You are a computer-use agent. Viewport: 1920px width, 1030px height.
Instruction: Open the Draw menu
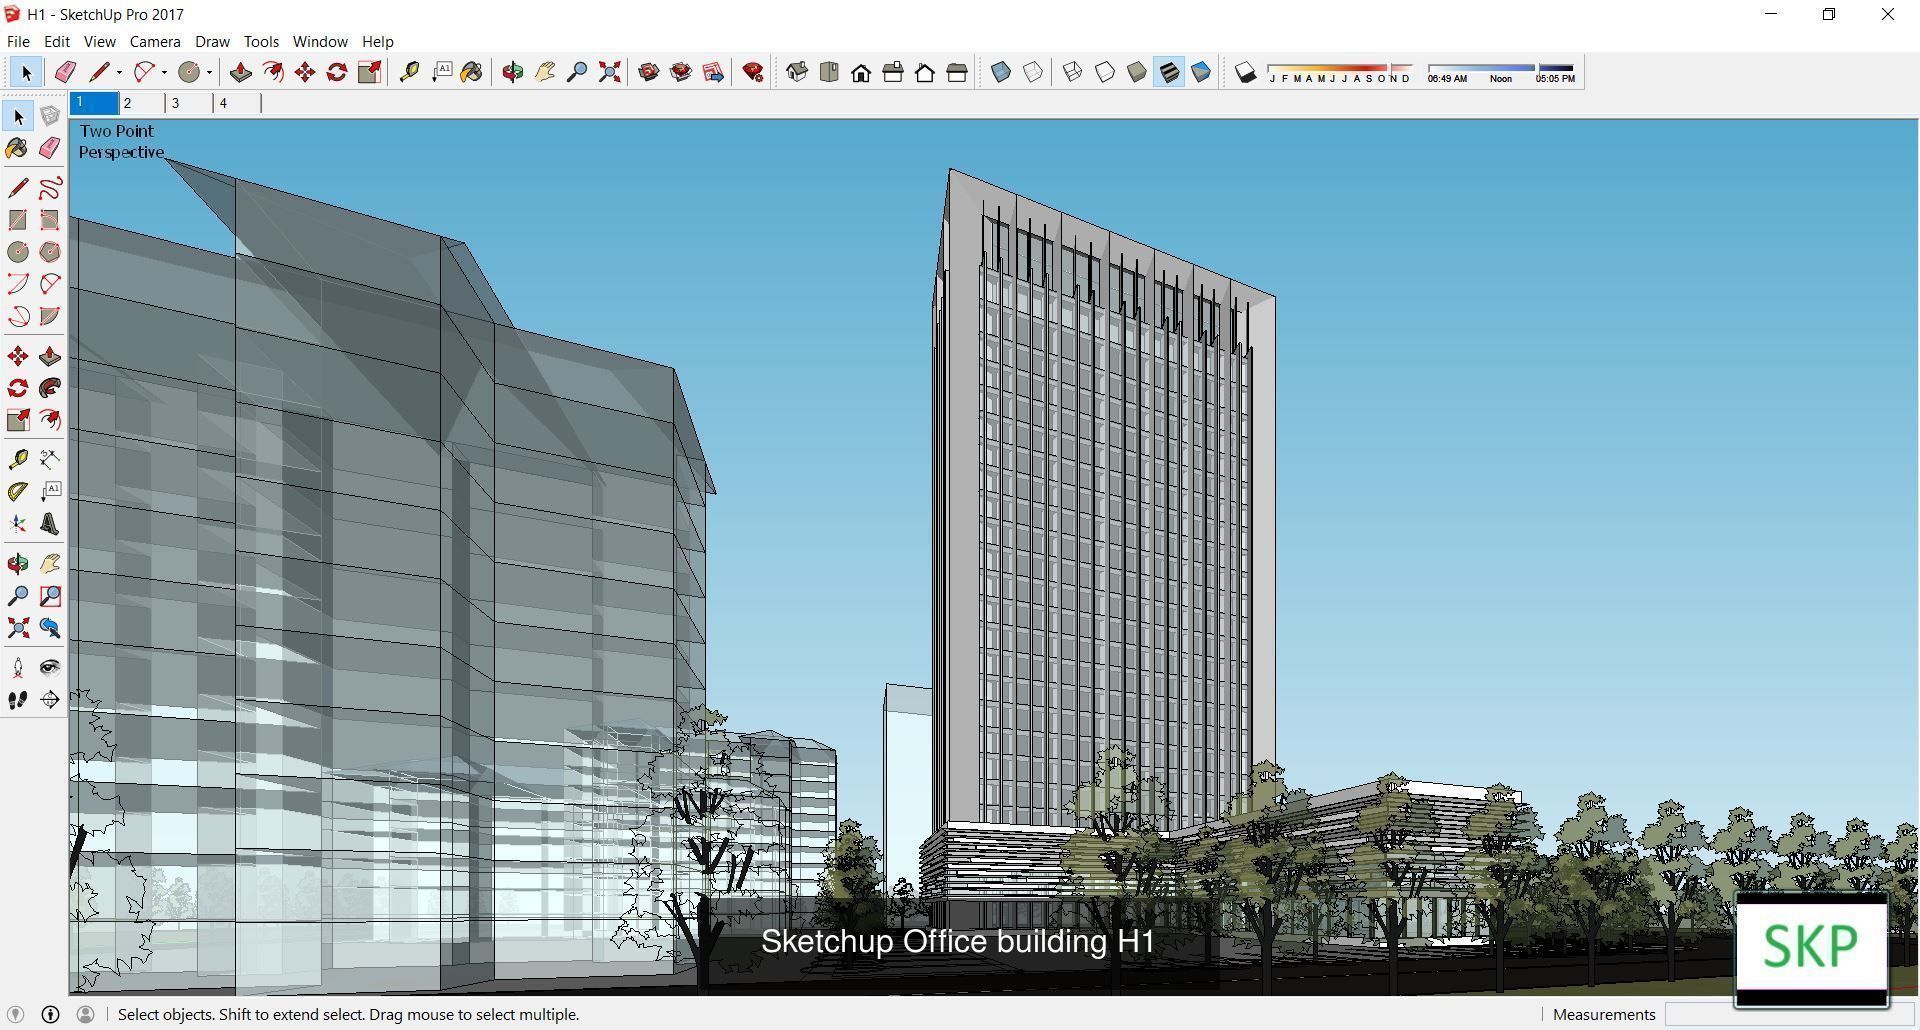tap(212, 41)
